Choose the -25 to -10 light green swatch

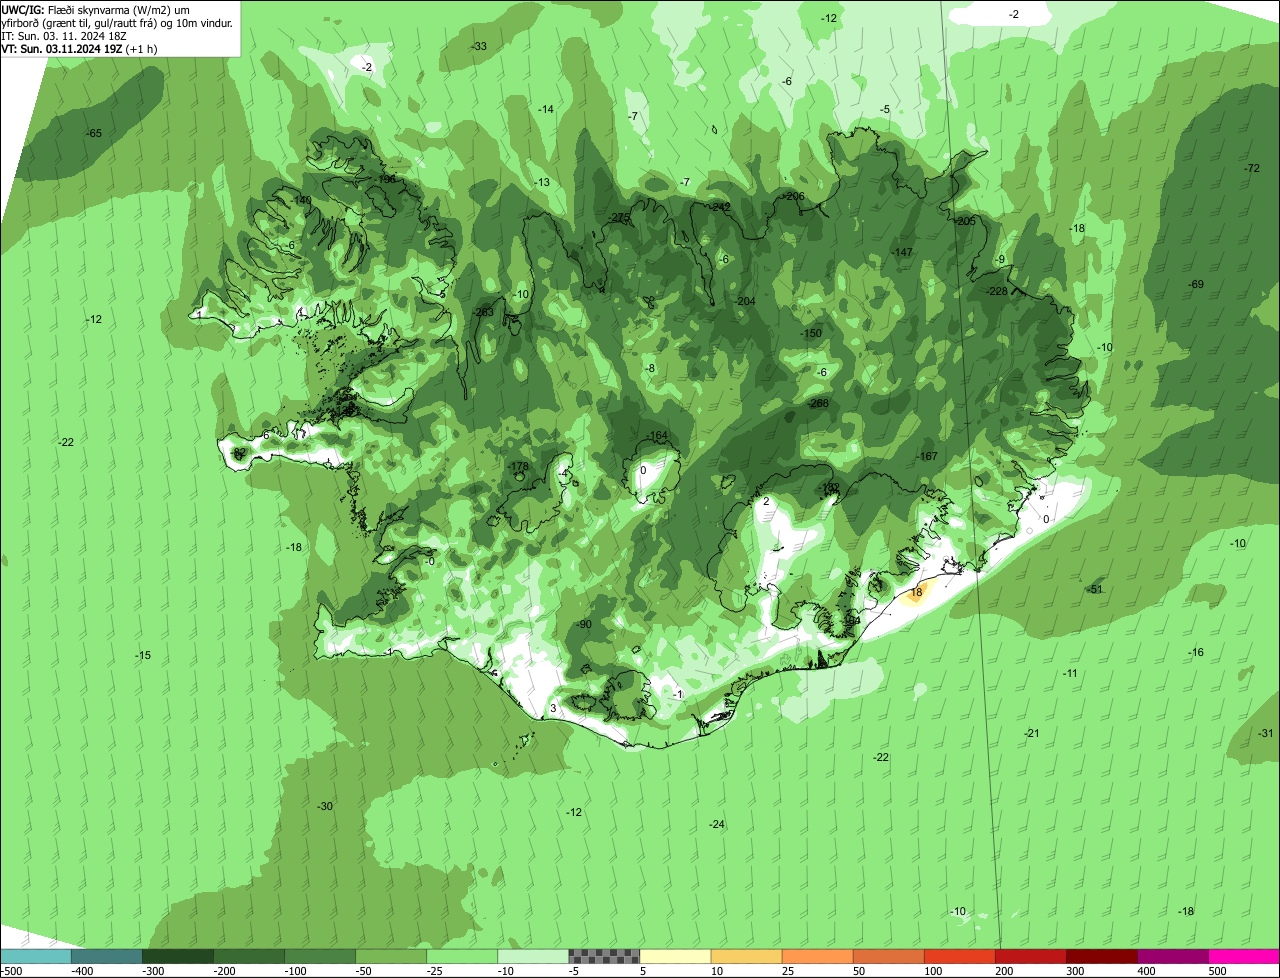tap(461, 956)
